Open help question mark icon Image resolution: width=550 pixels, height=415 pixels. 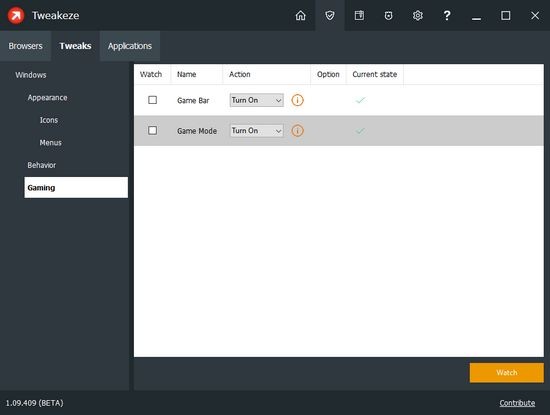pos(447,15)
